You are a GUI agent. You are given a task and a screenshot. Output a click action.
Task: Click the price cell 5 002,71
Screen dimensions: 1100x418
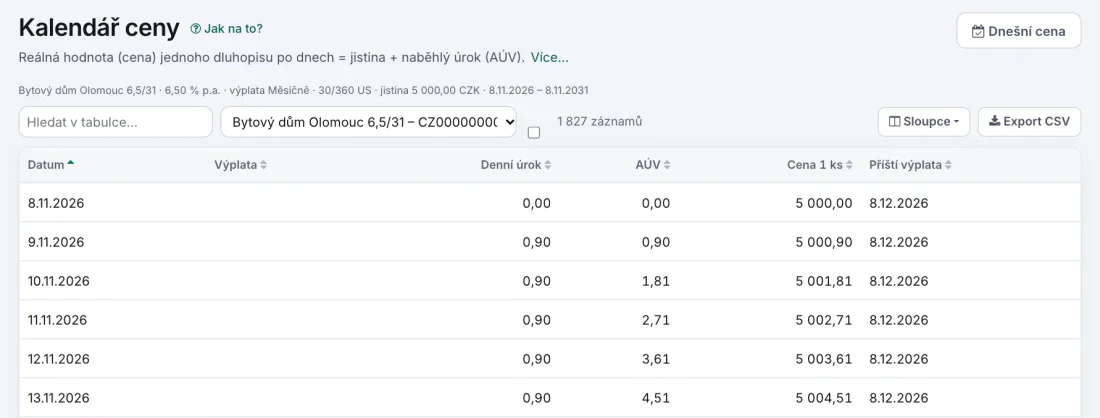[x=824, y=320]
